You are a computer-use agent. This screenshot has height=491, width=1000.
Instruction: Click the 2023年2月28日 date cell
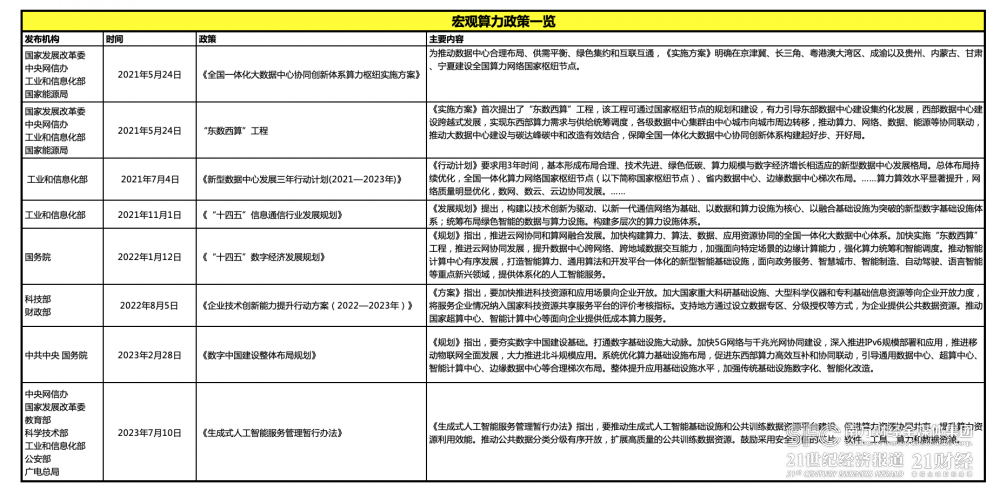point(150,354)
